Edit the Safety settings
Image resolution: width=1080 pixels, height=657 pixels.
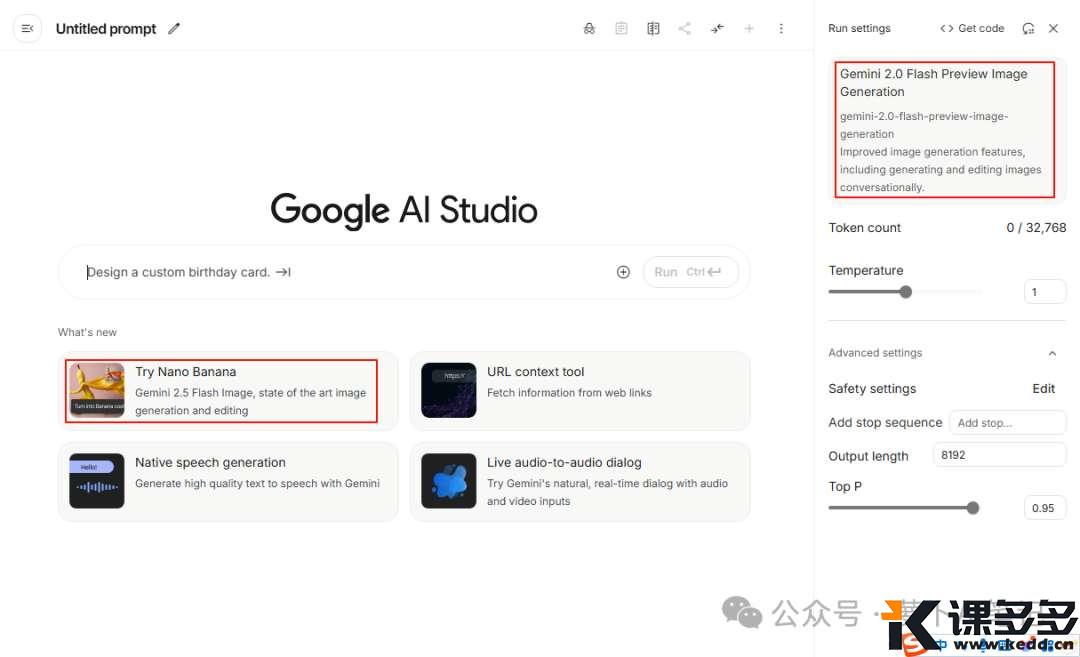[x=1043, y=389]
